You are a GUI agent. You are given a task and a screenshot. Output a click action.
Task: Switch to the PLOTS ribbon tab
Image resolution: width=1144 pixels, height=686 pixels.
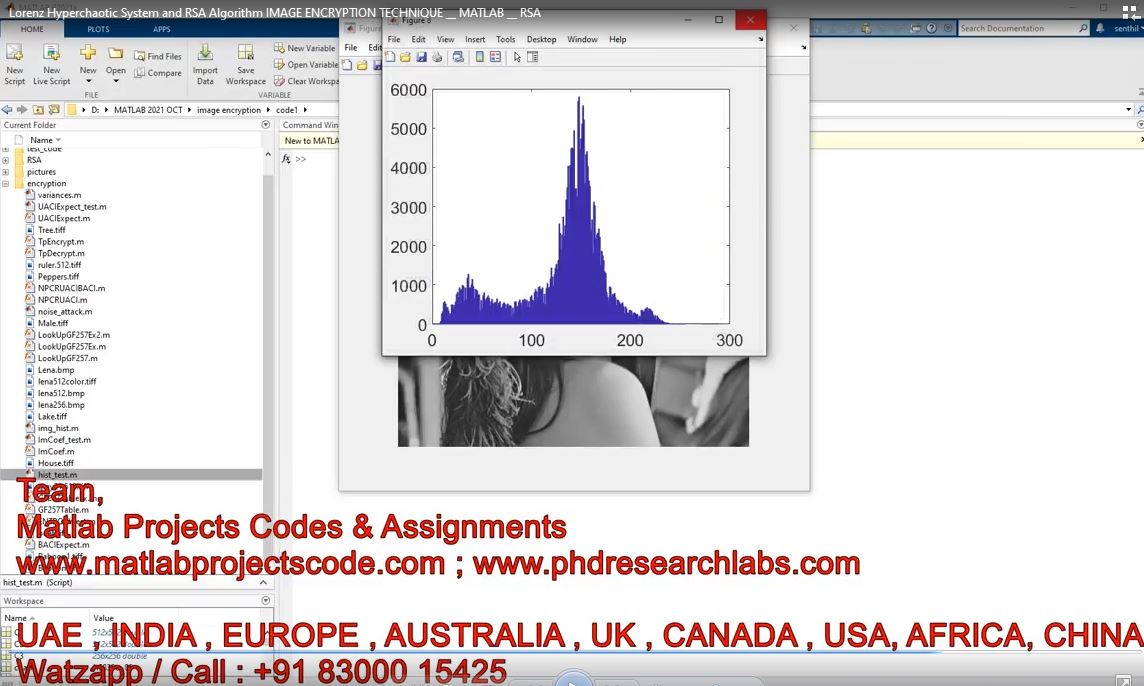(x=98, y=29)
